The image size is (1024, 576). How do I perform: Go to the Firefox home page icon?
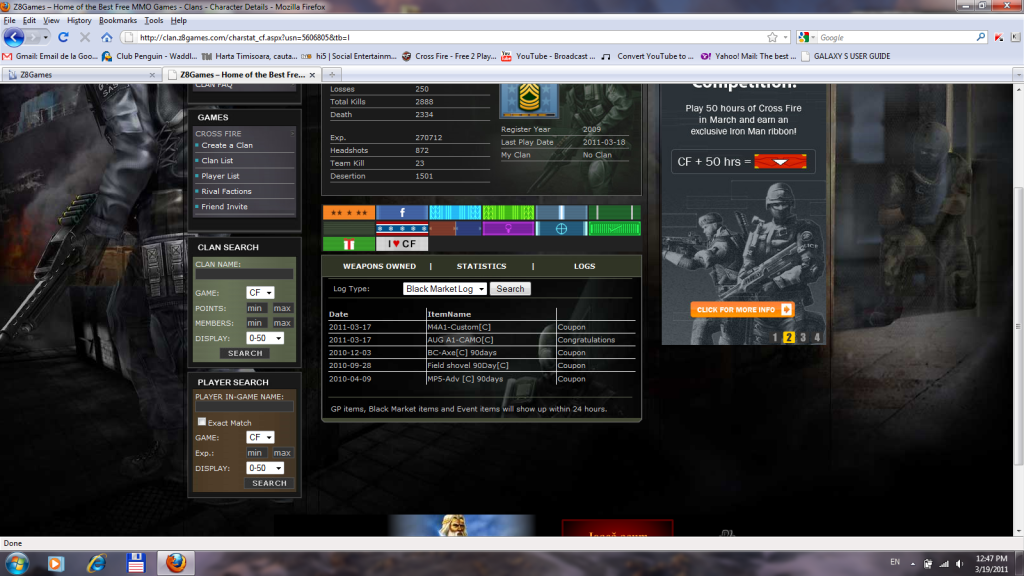pyautogui.click(x=107, y=37)
